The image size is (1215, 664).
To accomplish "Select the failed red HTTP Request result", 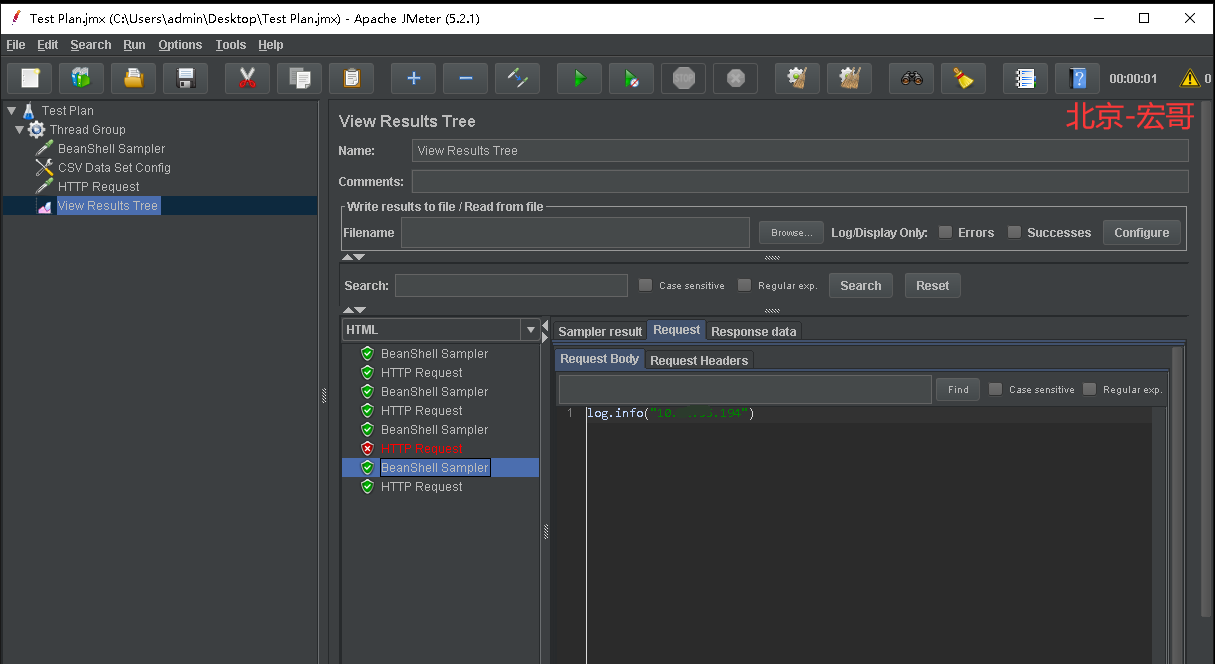I will point(422,449).
